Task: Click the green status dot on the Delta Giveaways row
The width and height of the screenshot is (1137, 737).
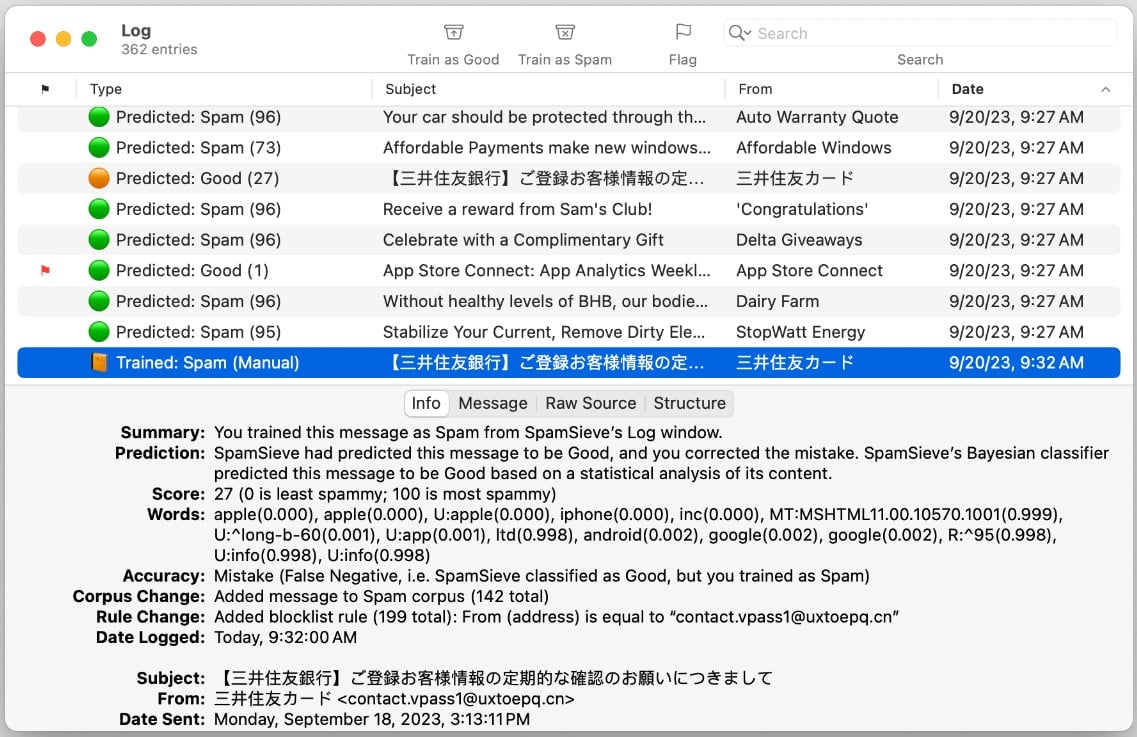Action: click(x=99, y=239)
